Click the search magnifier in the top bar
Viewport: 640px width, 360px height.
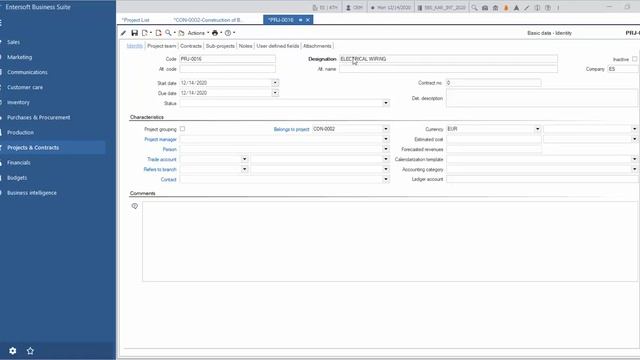474,7
